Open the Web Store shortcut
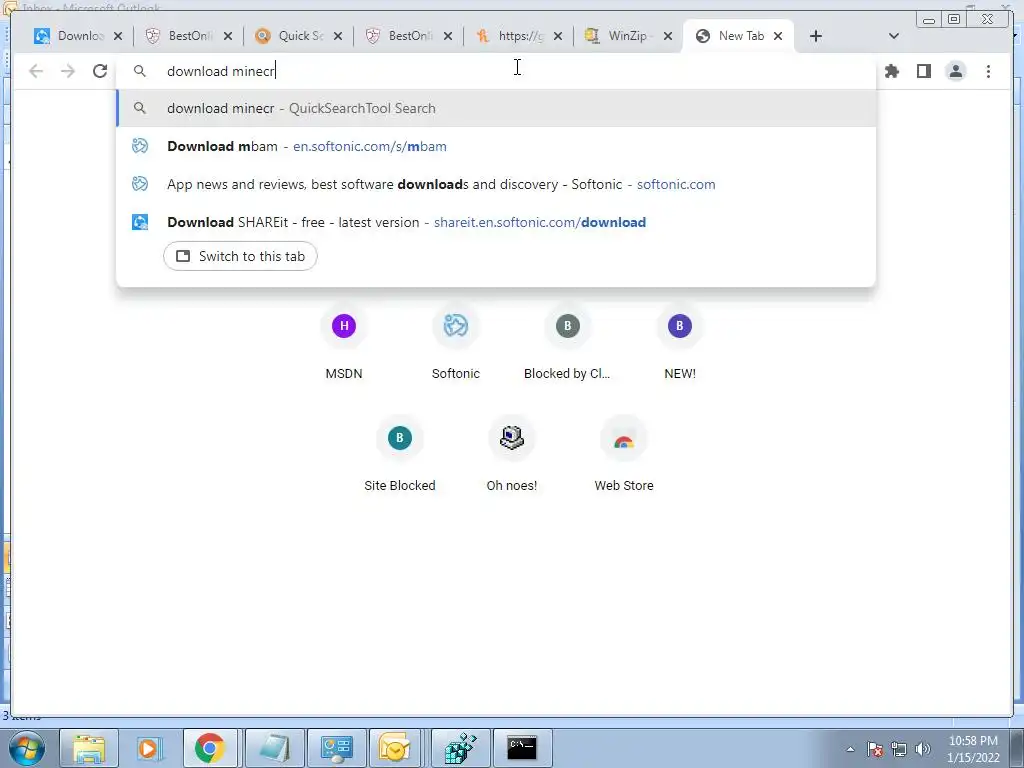The height and width of the screenshot is (768, 1024). point(624,455)
